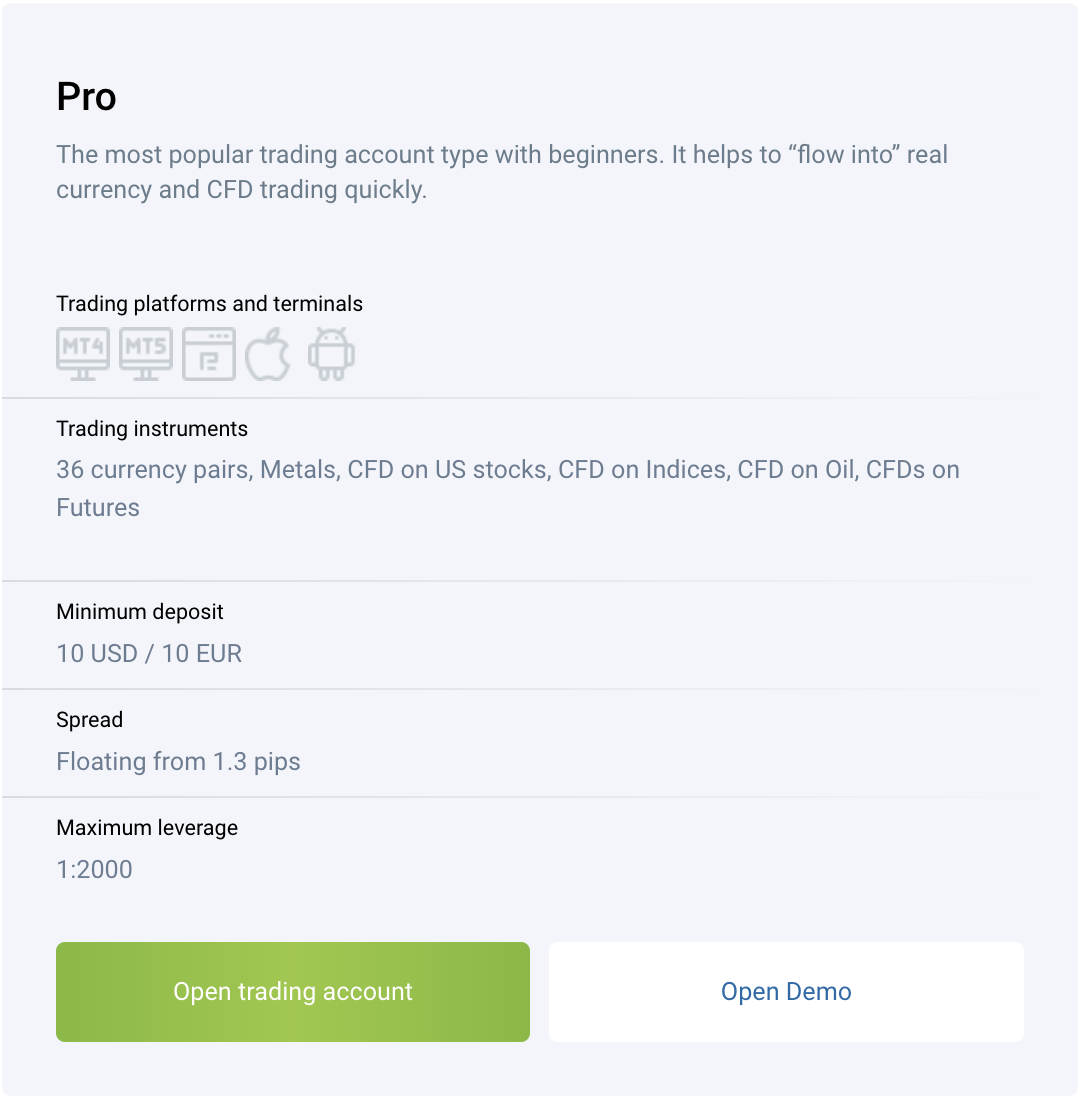
Task: Click the '10 USD / 10 EUR' value
Action: click(149, 653)
